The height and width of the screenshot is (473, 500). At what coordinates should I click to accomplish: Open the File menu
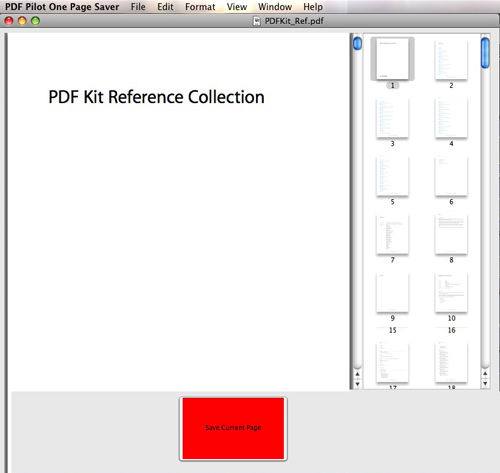pyautogui.click(x=138, y=7)
